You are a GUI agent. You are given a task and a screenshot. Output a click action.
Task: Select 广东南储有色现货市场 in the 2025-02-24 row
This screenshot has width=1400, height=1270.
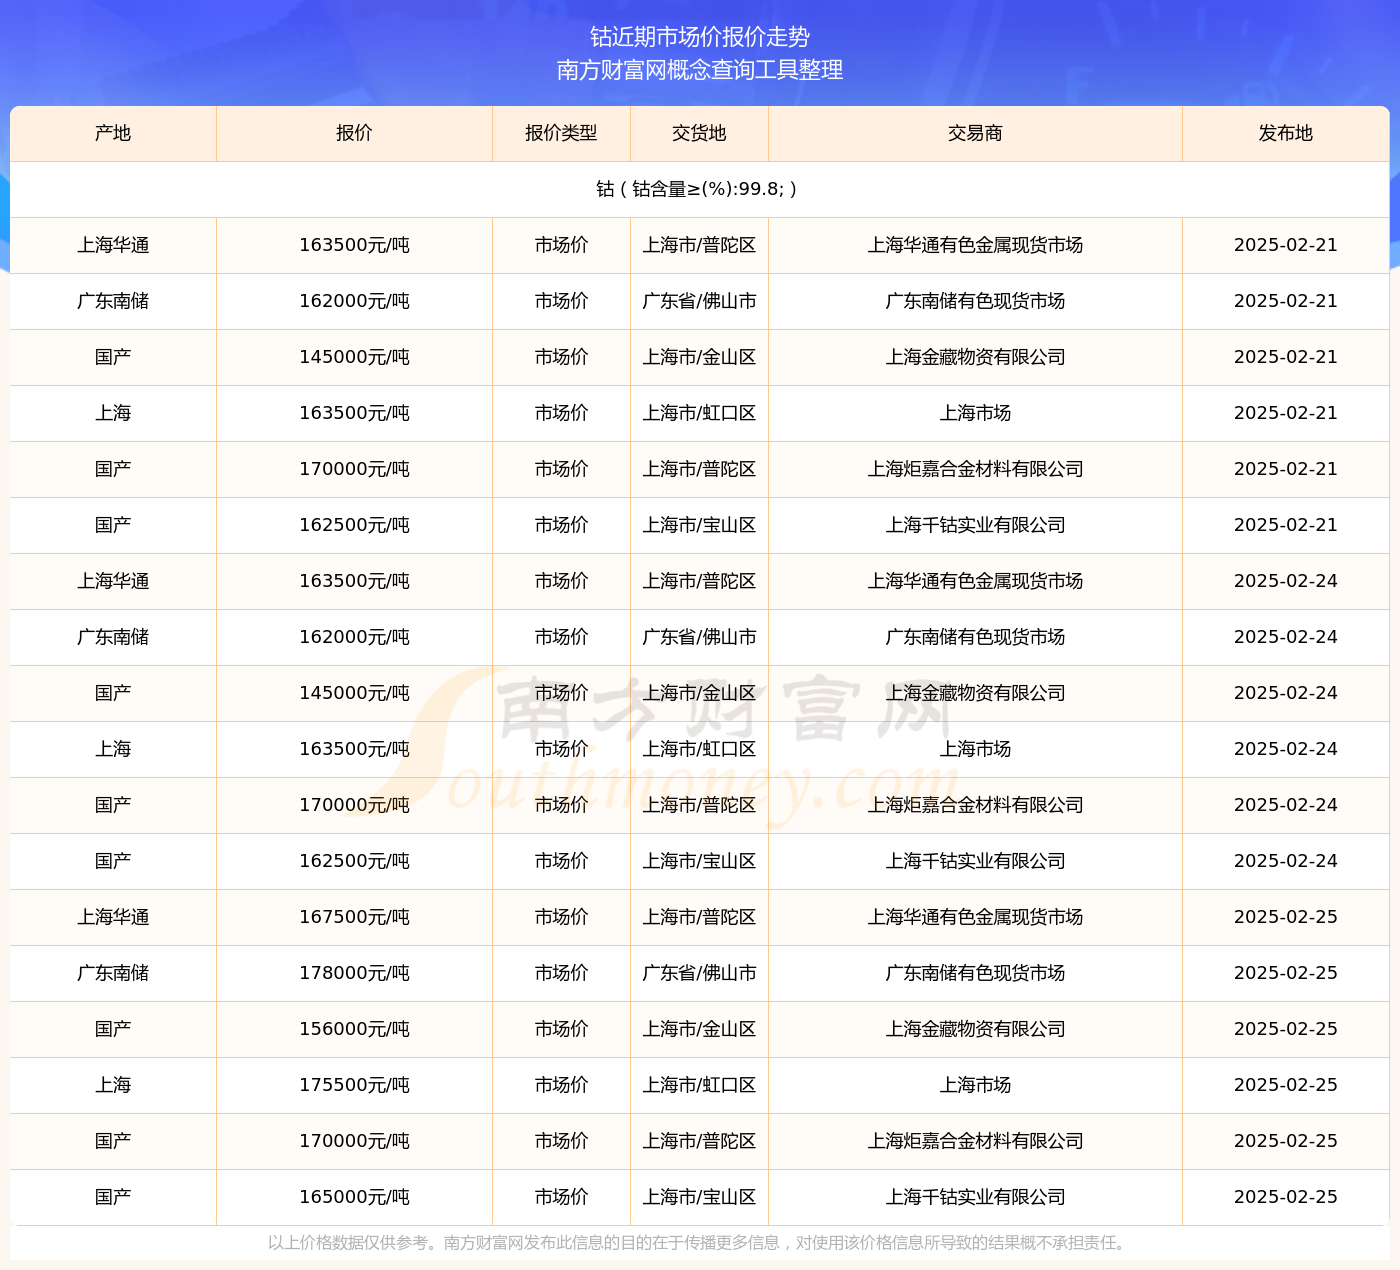click(x=975, y=637)
